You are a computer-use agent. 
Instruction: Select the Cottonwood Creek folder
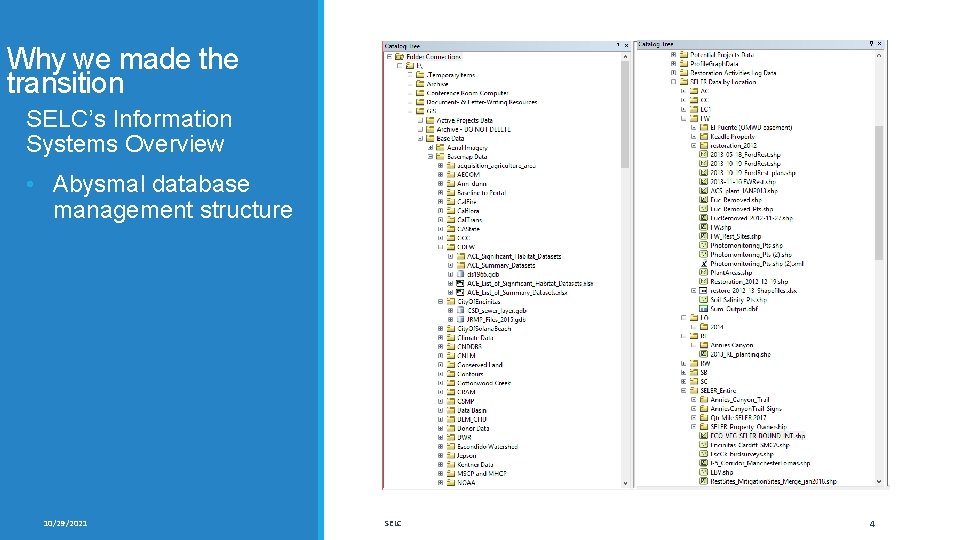tap(484, 383)
